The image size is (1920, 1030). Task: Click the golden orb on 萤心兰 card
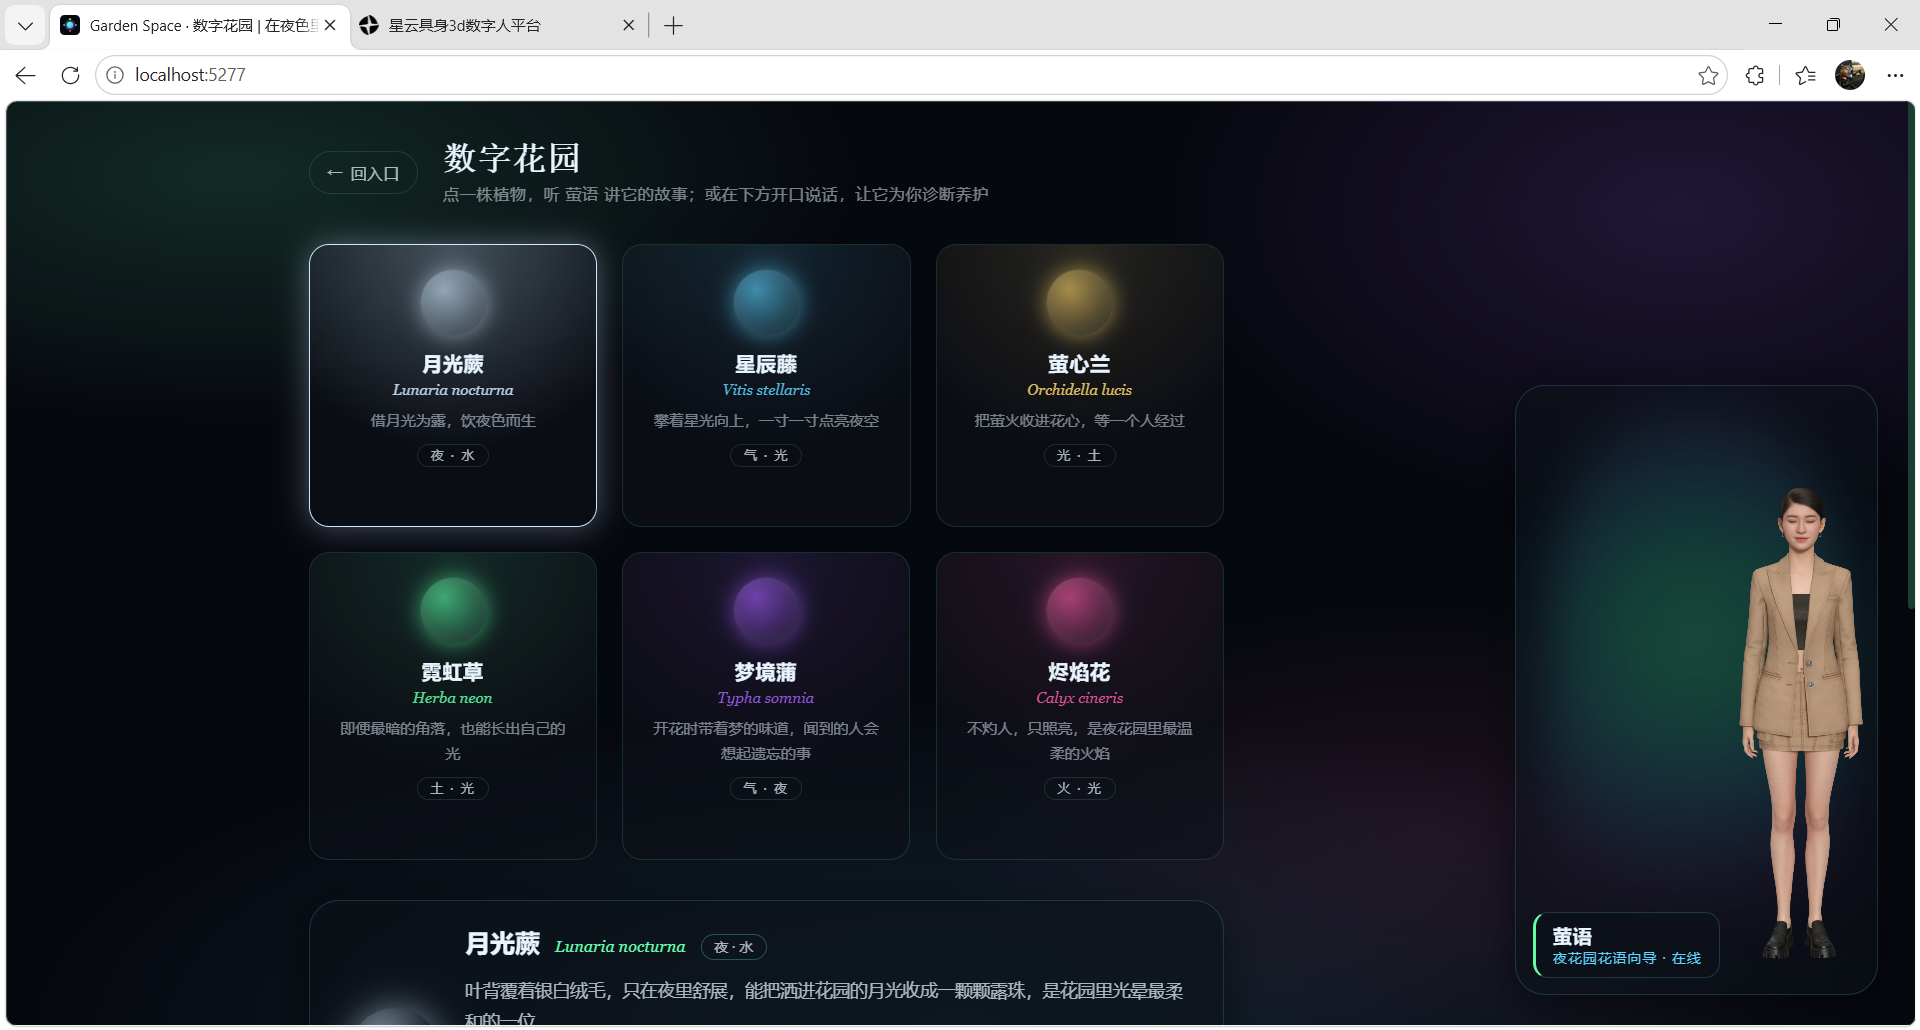pos(1080,303)
